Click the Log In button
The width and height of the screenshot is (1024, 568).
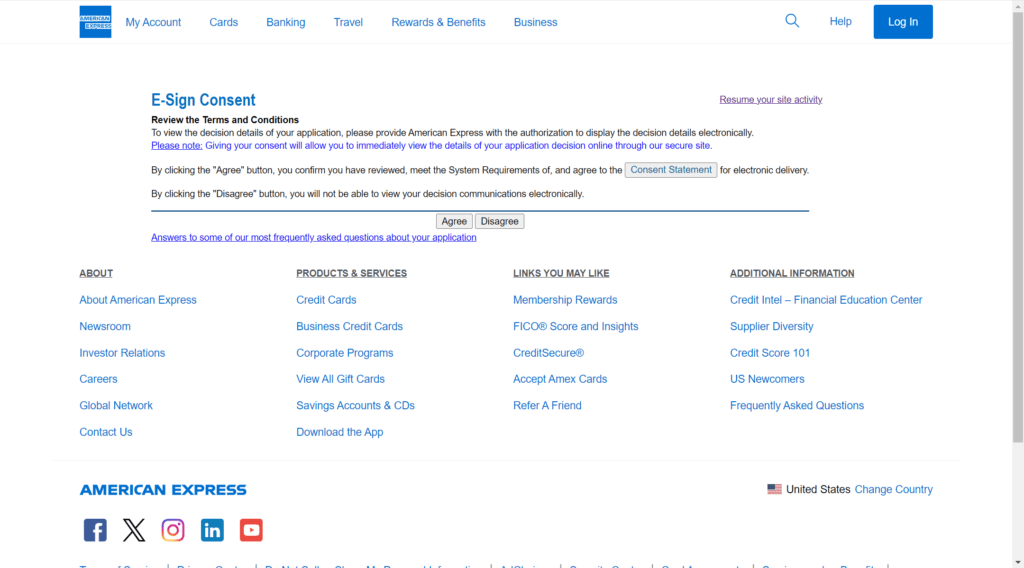(x=903, y=22)
